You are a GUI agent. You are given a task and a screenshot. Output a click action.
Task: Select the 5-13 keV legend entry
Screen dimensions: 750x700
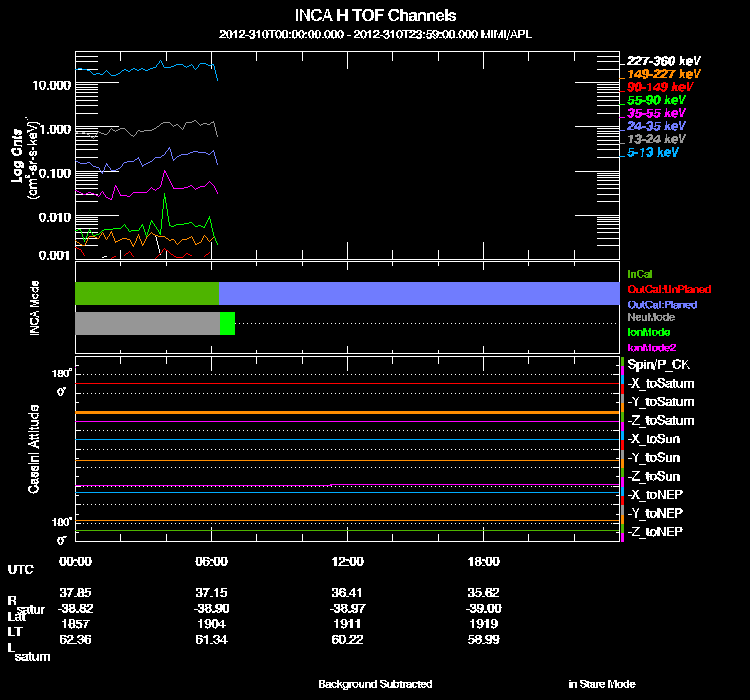coord(653,152)
